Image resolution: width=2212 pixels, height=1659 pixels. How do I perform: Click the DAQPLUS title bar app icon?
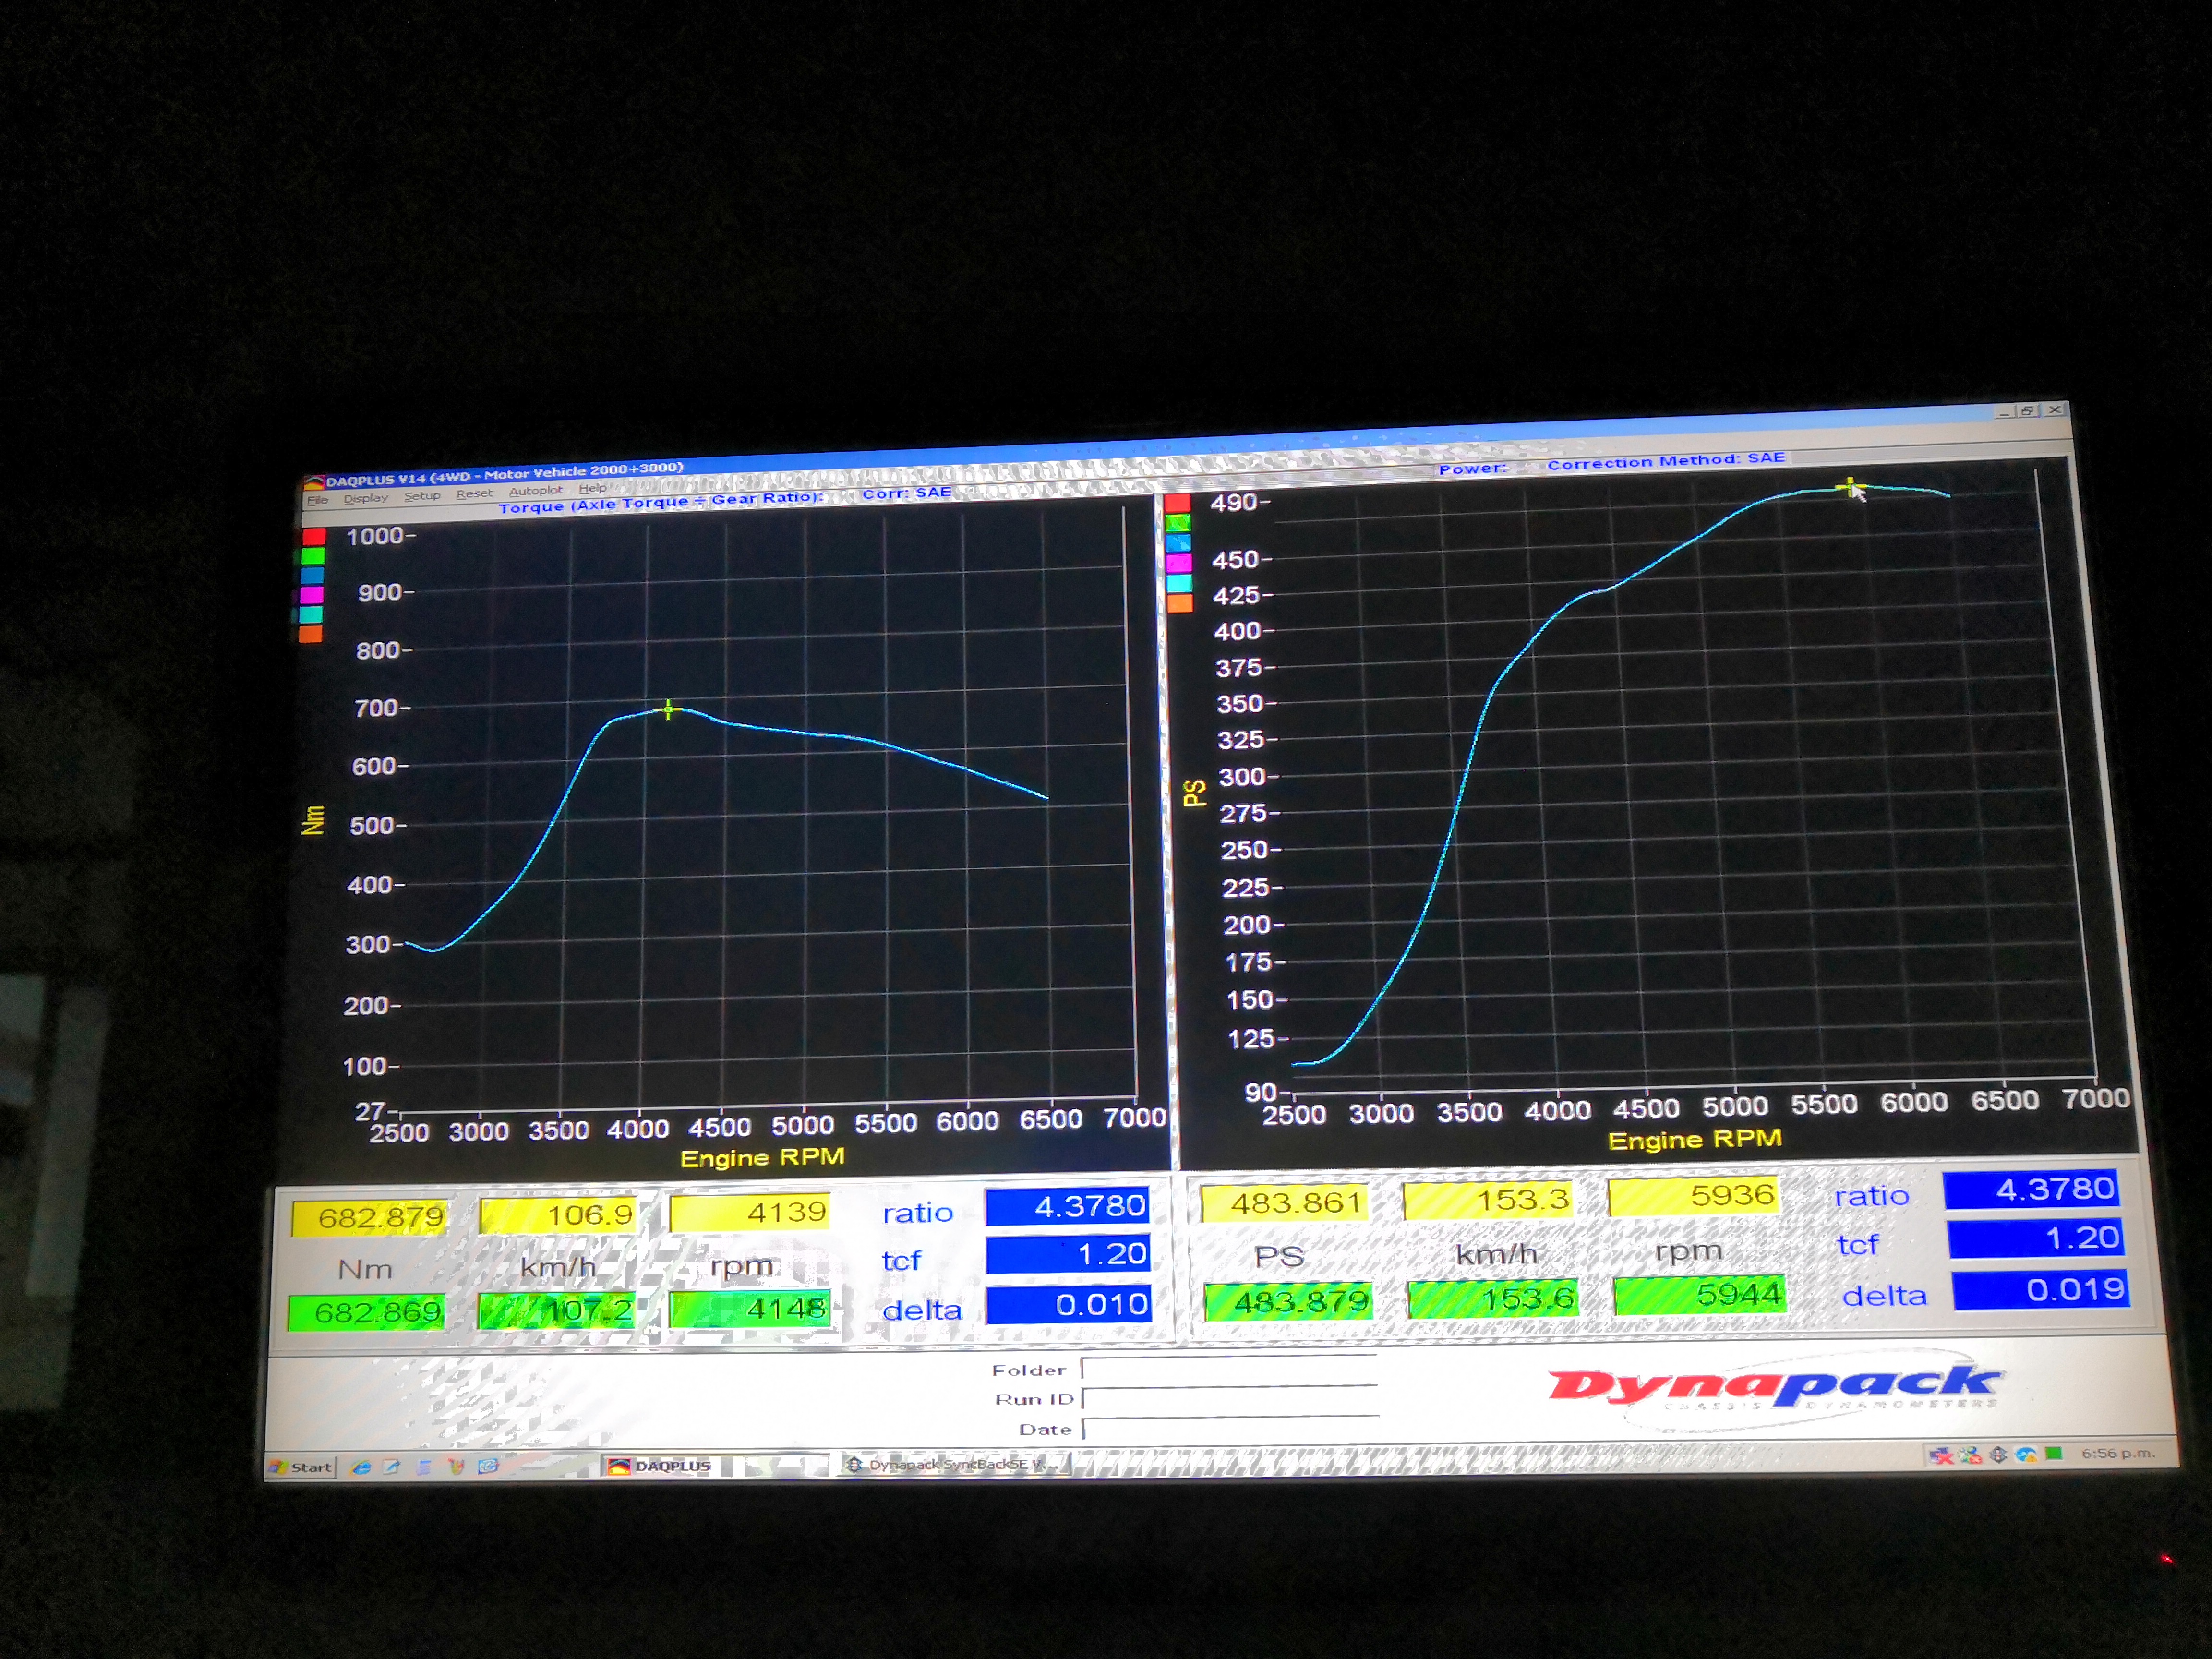(x=315, y=482)
